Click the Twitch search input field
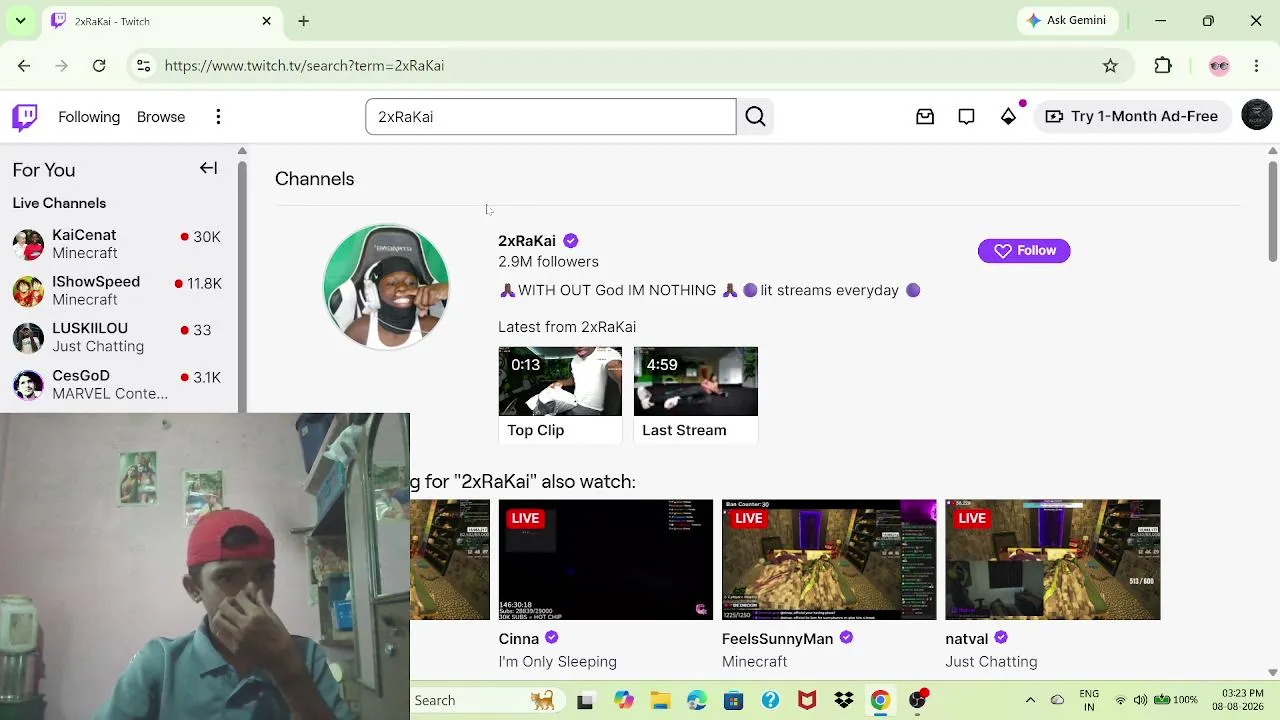1280x720 pixels. [551, 117]
